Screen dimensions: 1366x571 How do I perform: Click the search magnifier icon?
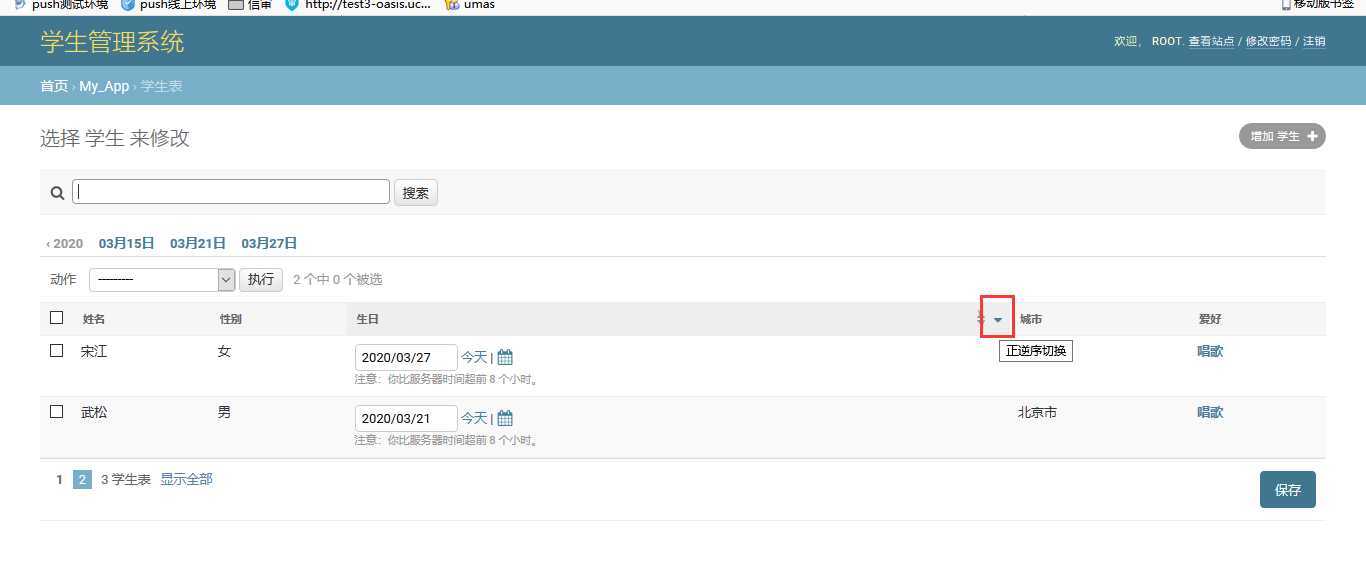[x=57, y=193]
